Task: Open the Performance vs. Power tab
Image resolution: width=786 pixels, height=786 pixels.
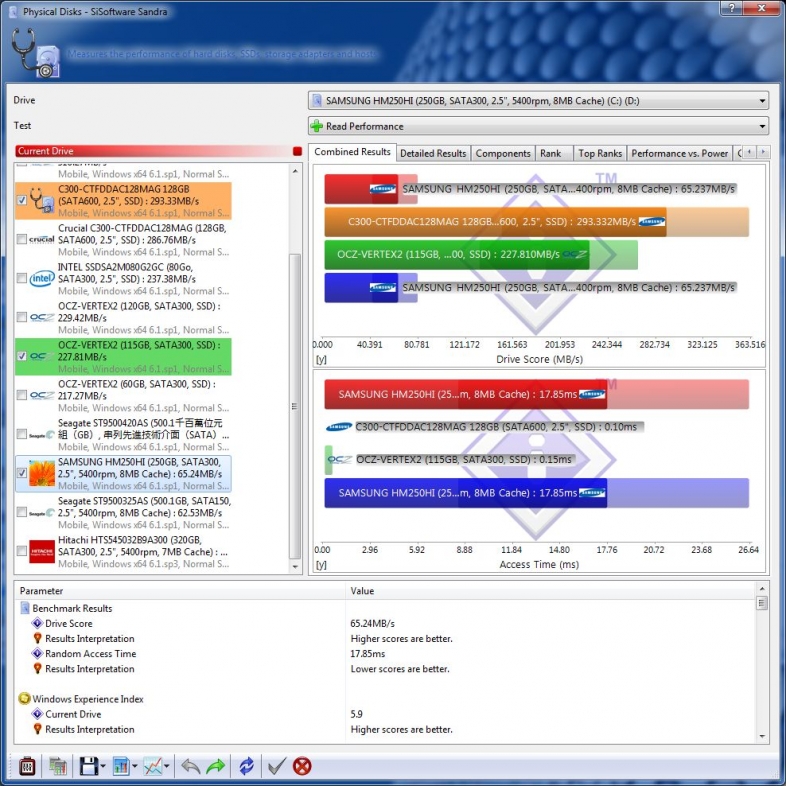Action: [679, 153]
